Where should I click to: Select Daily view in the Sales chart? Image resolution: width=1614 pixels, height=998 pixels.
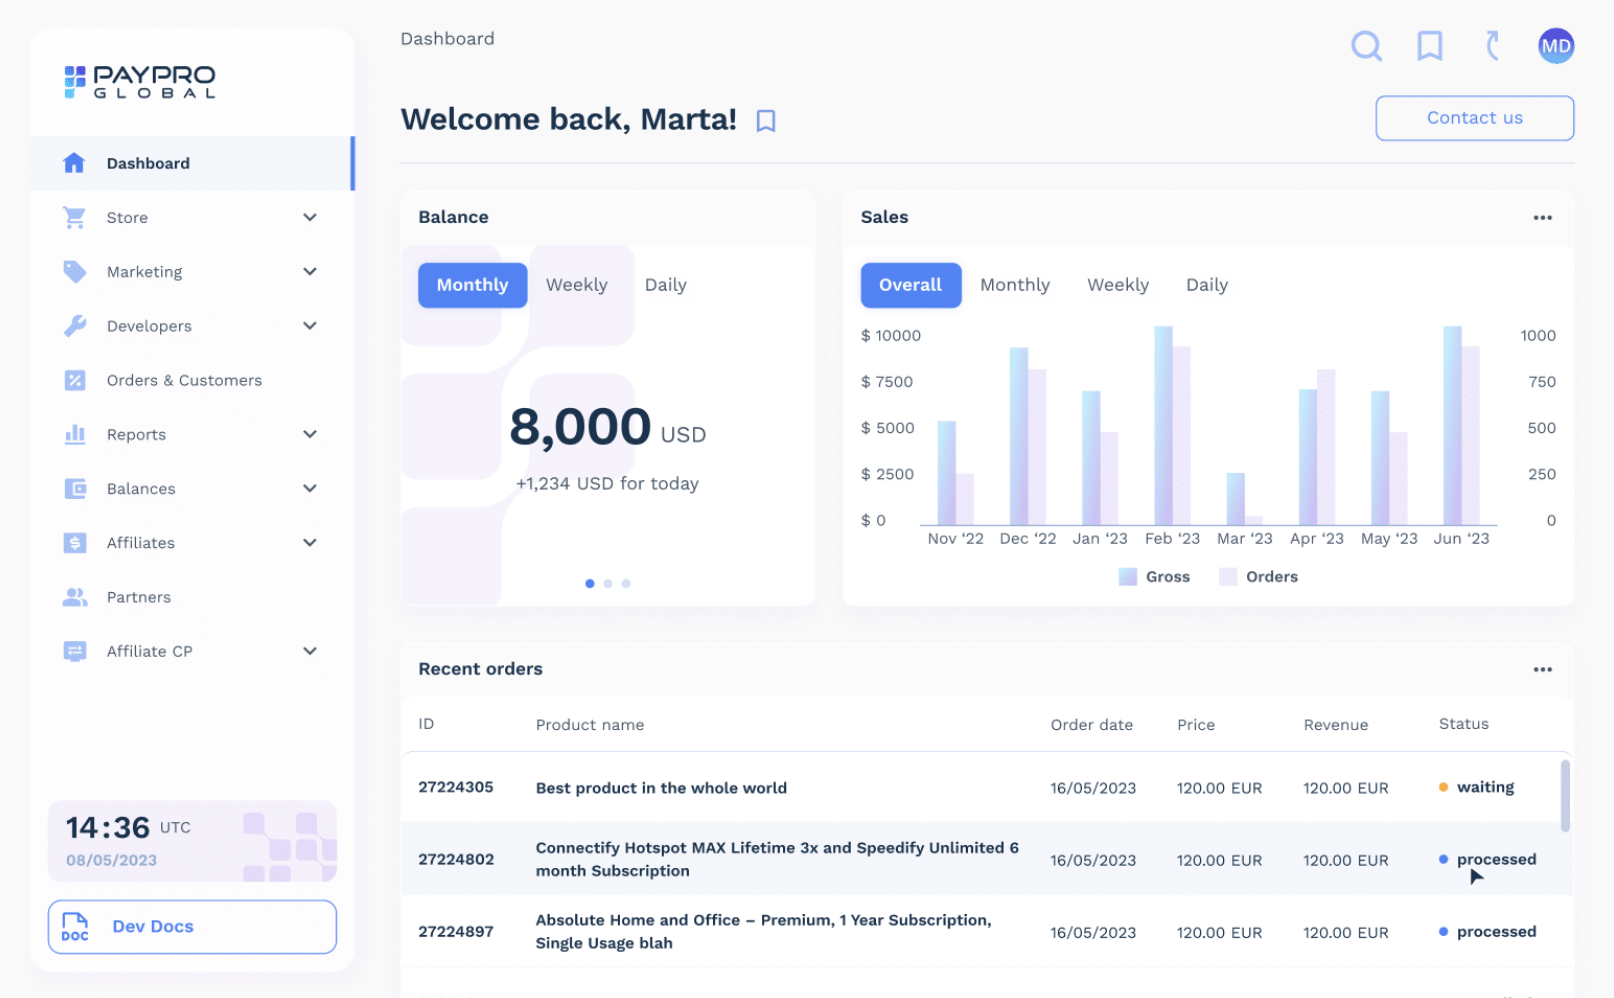pos(1207,285)
